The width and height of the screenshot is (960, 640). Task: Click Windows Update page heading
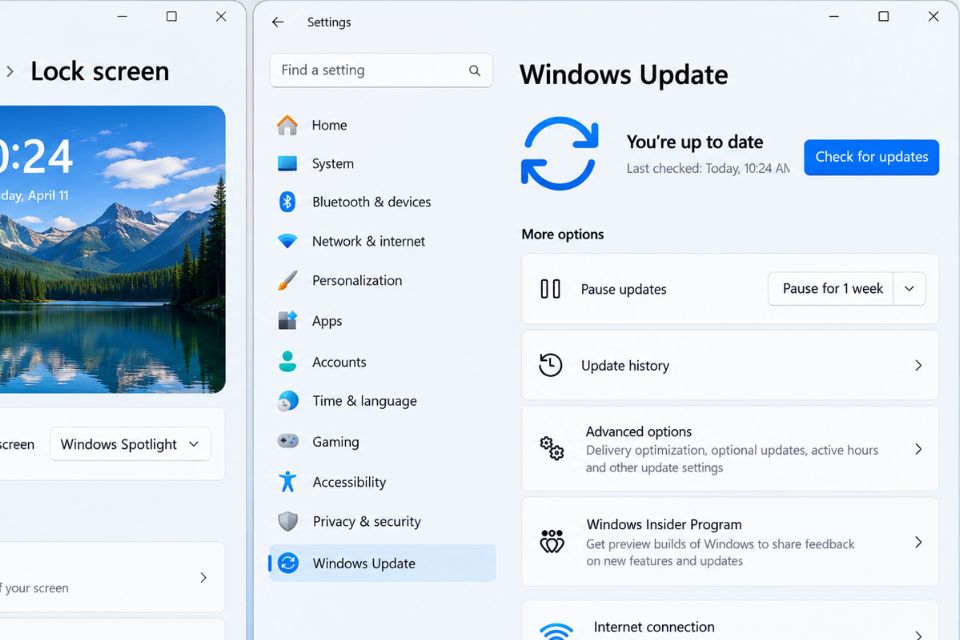tap(624, 75)
